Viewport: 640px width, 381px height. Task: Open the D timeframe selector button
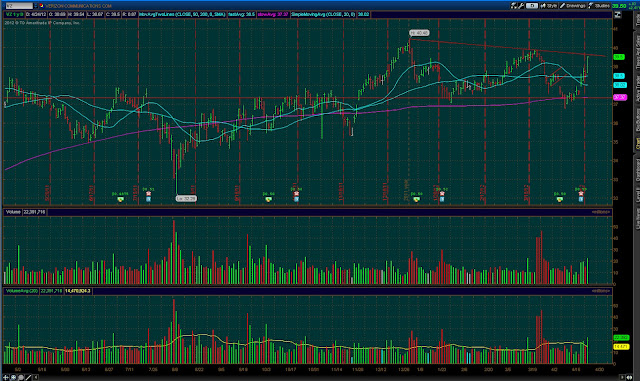click(x=532, y=6)
